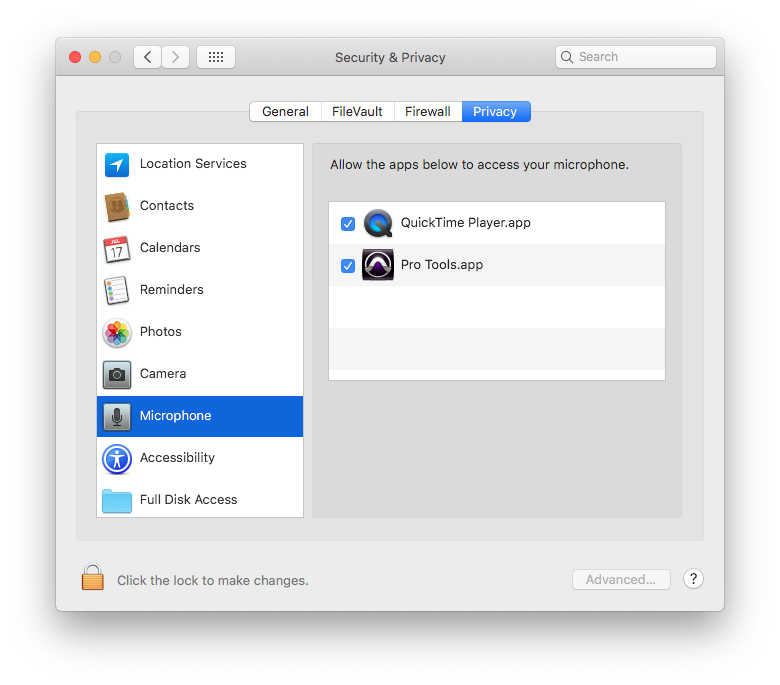Viewport: 780px width, 685px height.
Task: Click the Pro Tools app icon
Action: [x=378, y=265]
